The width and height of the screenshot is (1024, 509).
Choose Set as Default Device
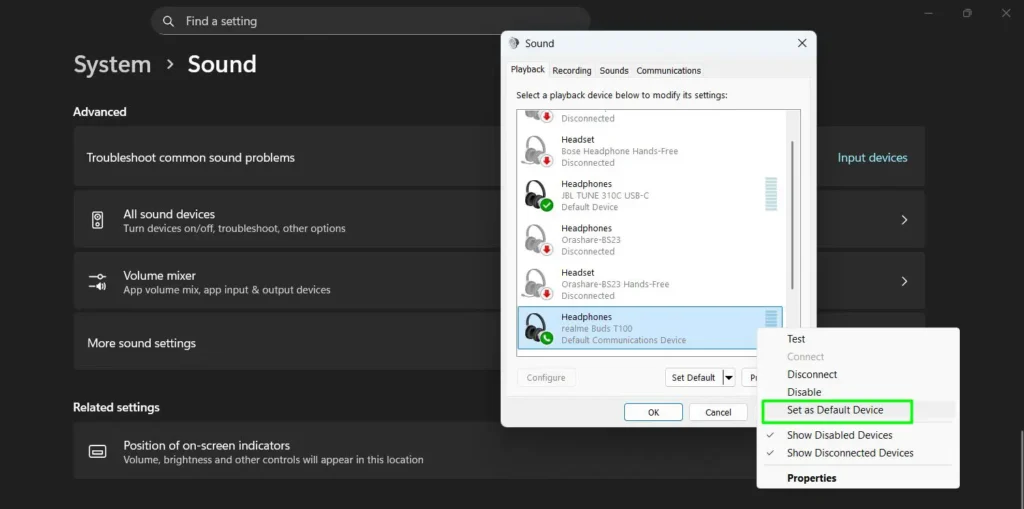click(x=837, y=410)
